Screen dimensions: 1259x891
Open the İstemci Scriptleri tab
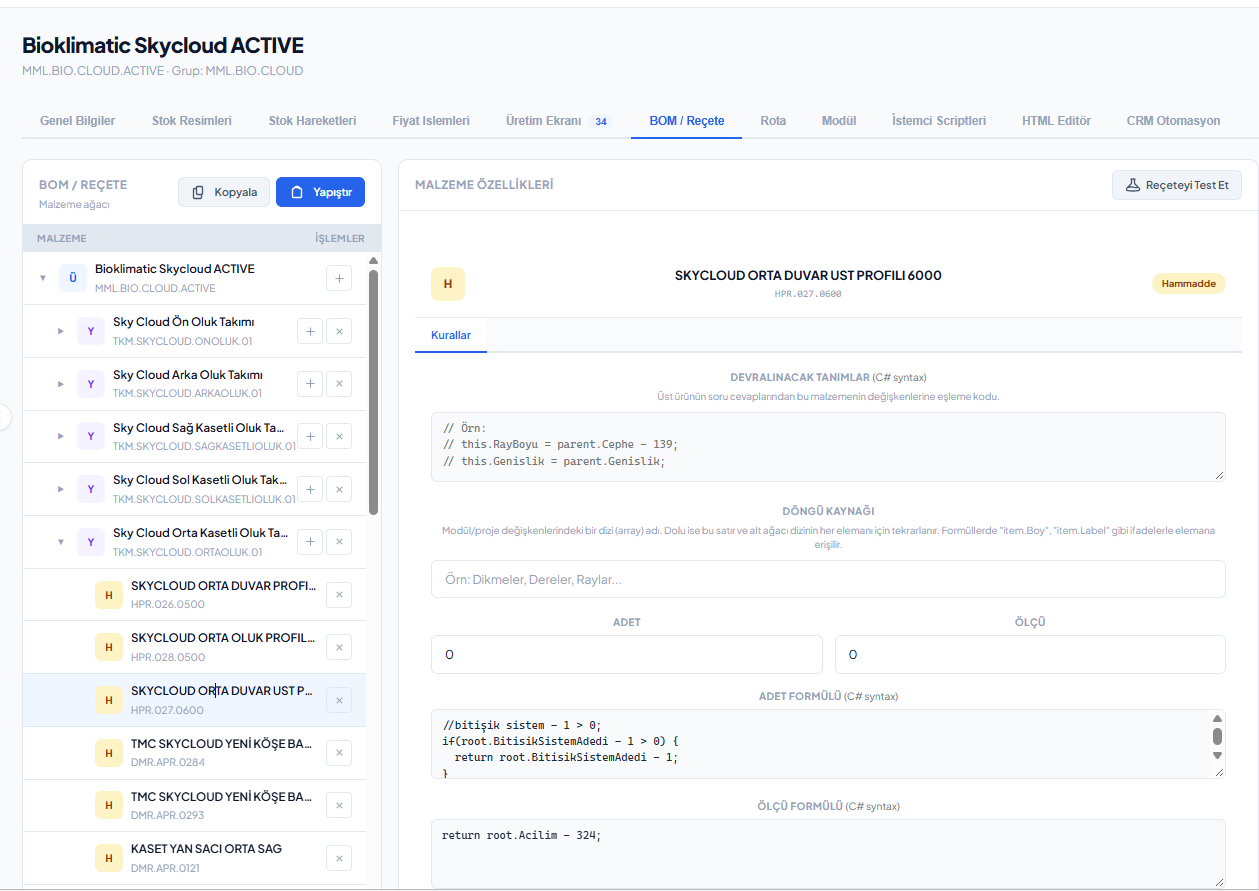(x=939, y=121)
